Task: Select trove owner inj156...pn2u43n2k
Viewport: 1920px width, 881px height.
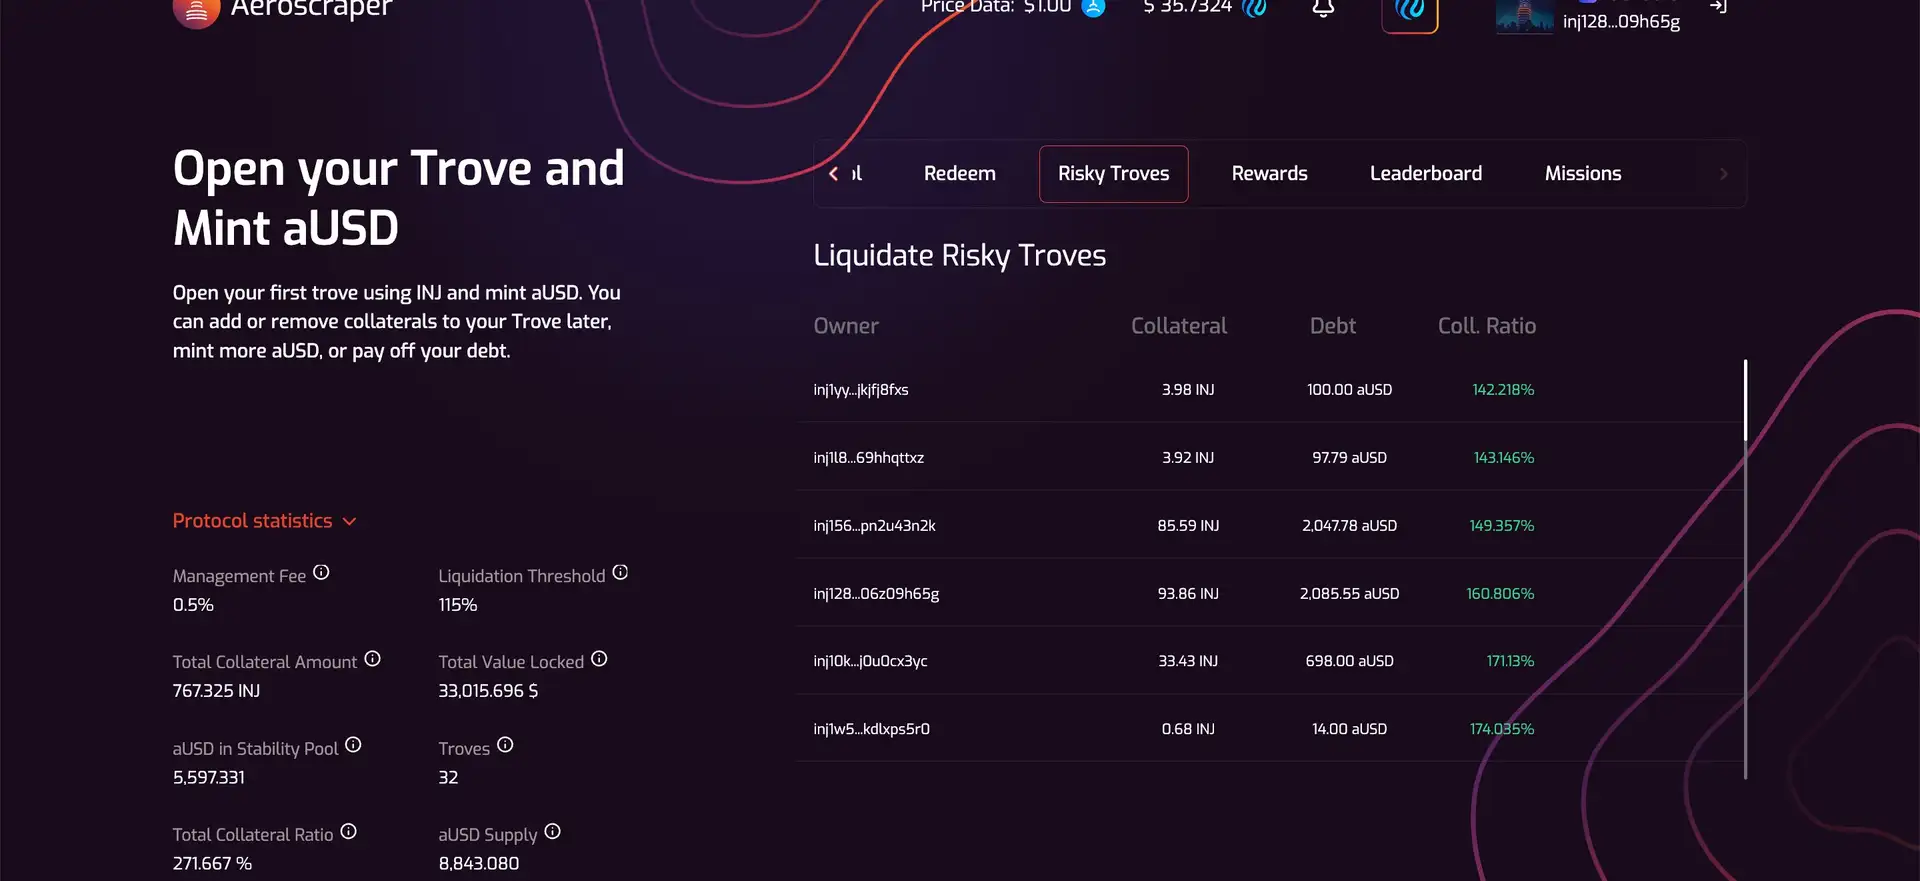Action: click(874, 526)
